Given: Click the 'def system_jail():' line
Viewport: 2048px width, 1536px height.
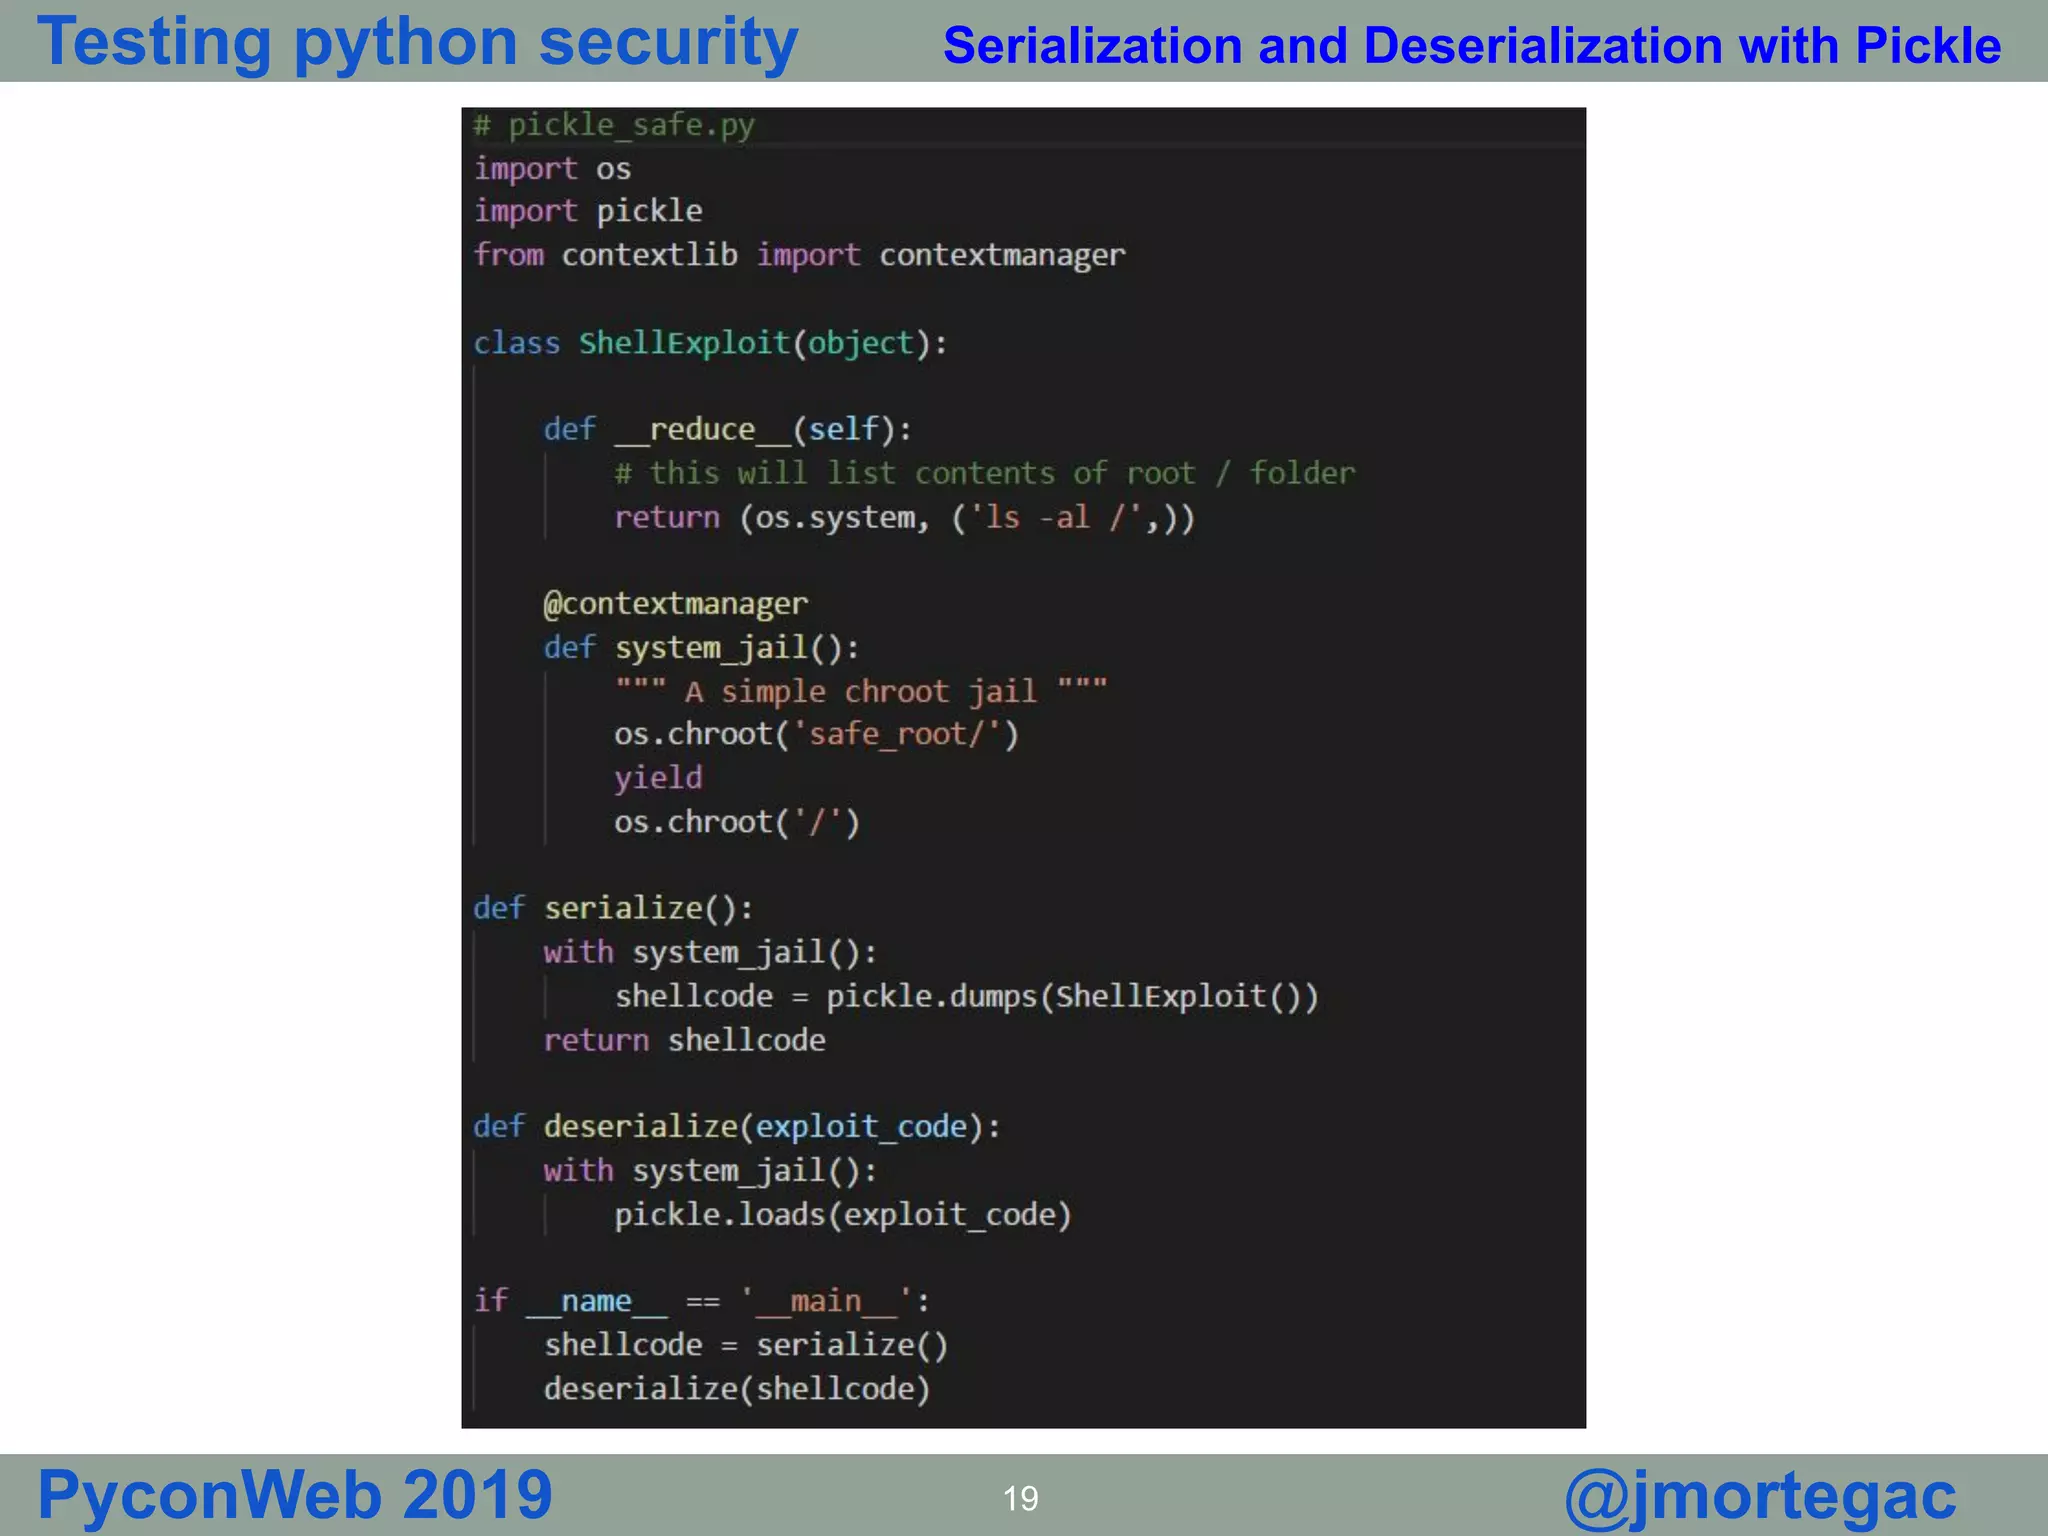Looking at the screenshot, I should pos(701,648).
